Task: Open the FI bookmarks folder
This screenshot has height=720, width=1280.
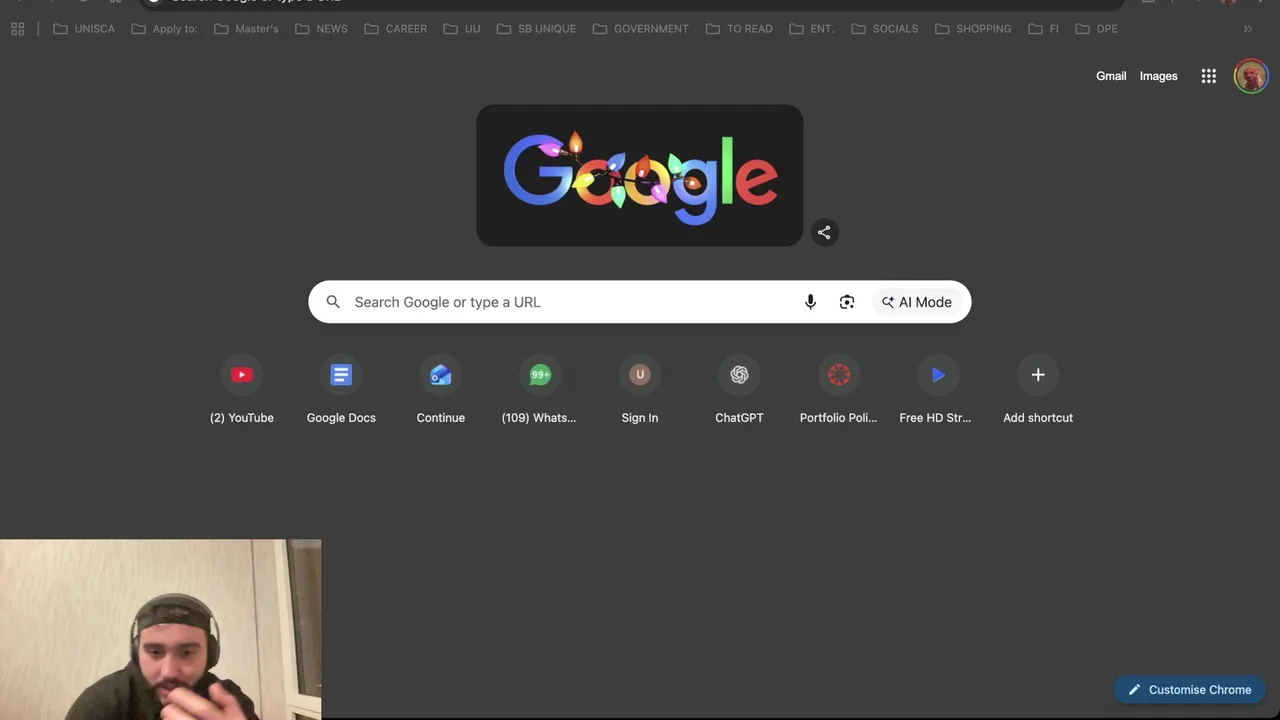Action: click(x=1044, y=29)
